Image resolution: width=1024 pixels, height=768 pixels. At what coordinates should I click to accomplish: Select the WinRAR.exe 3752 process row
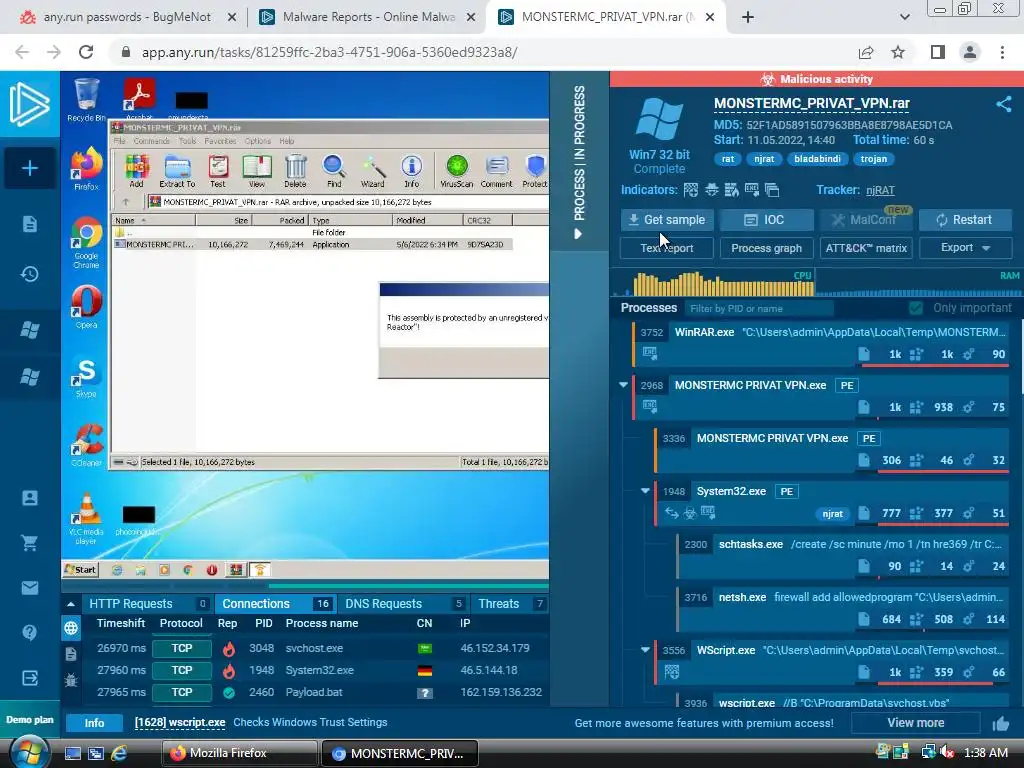coord(821,344)
